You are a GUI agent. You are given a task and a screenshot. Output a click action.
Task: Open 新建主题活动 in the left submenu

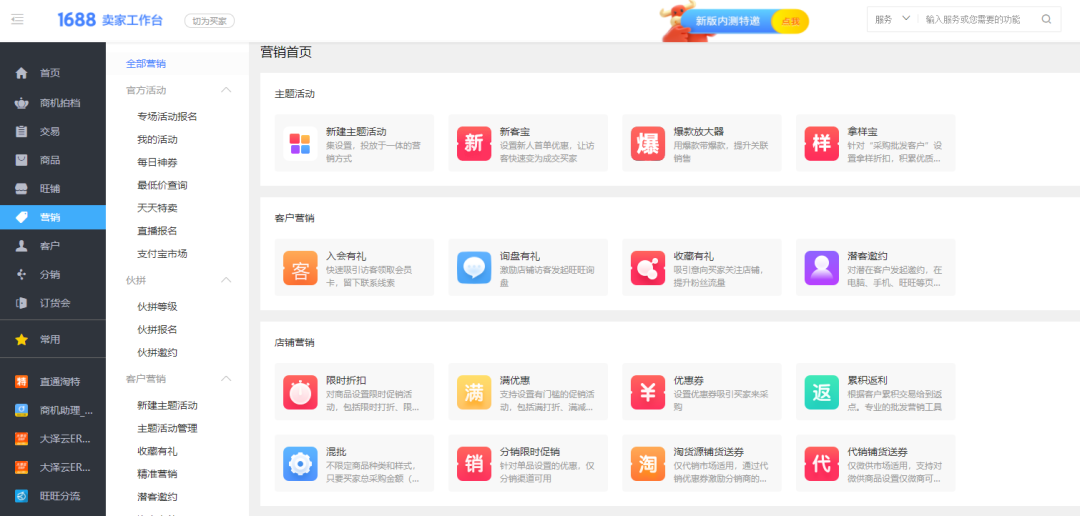point(167,405)
